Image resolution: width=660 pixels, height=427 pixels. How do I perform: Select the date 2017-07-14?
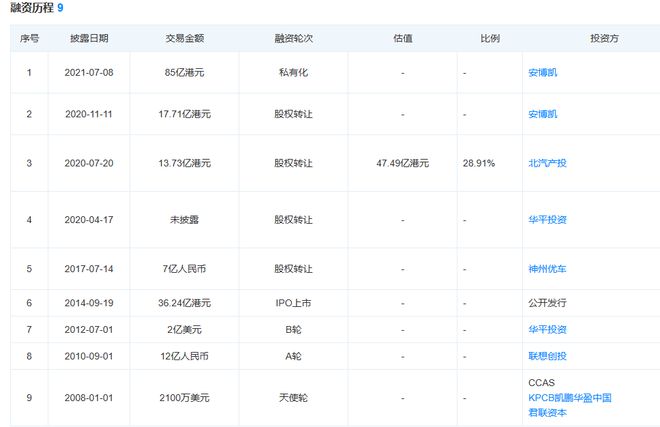(89, 269)
